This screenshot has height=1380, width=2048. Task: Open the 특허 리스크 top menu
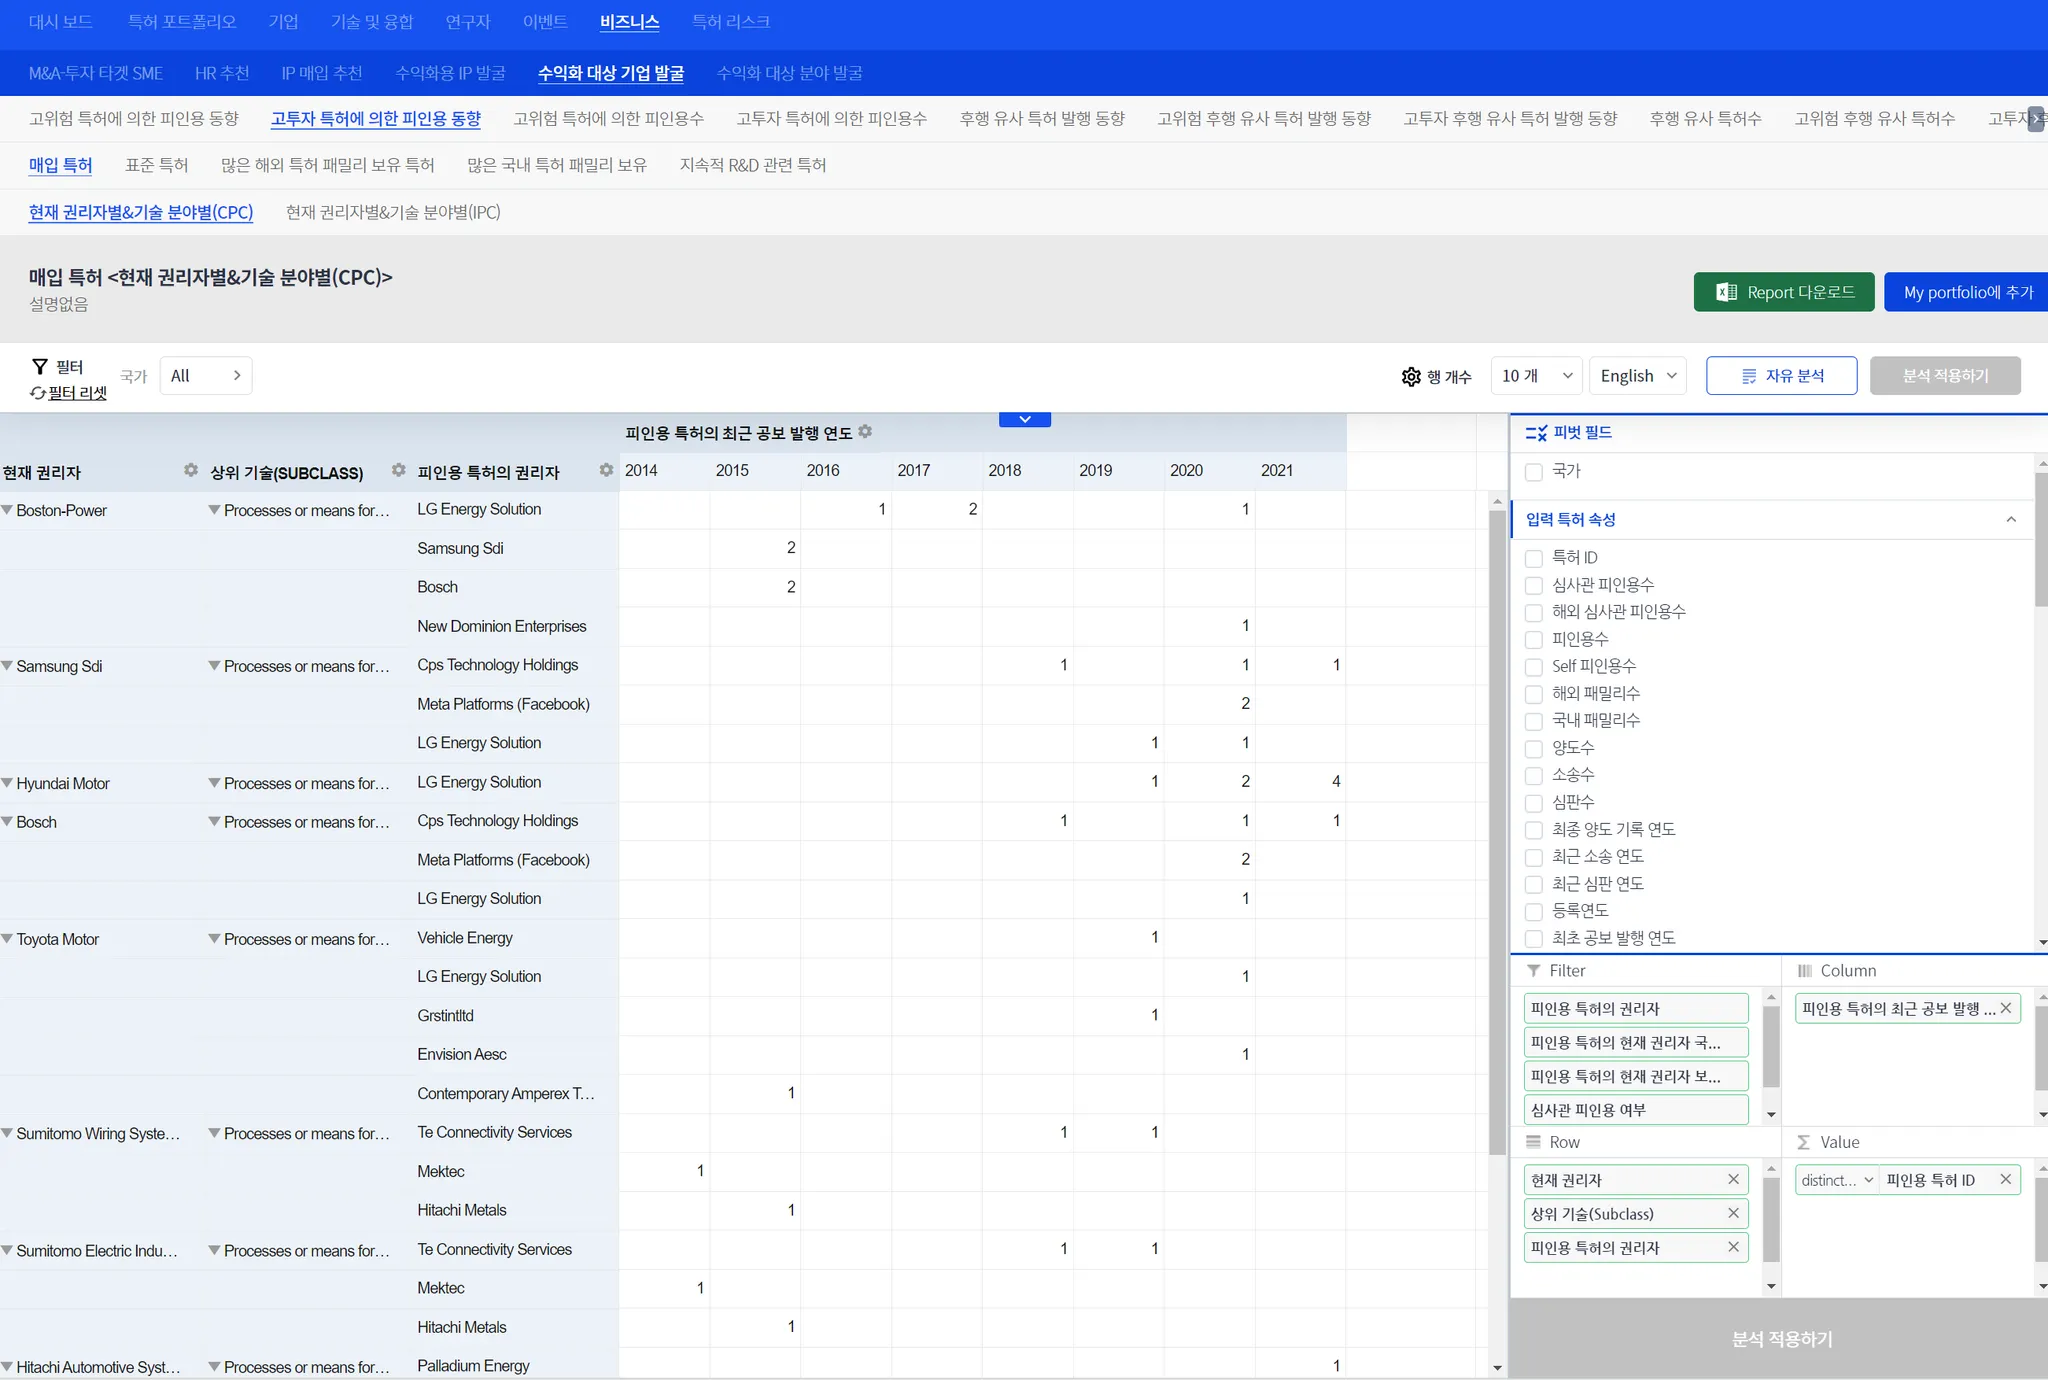tap(730, 22)
